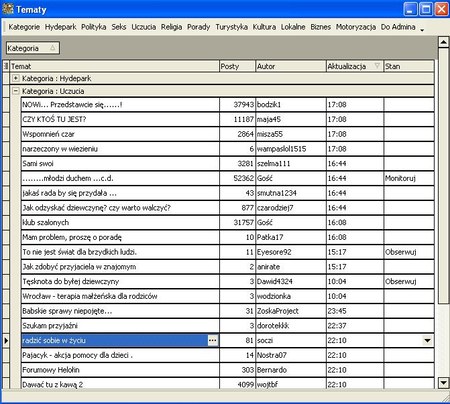The height and width of the screenshot is (404, 450).
Task: Select the Uczucia toolbar item
Action: pos(144,27)
